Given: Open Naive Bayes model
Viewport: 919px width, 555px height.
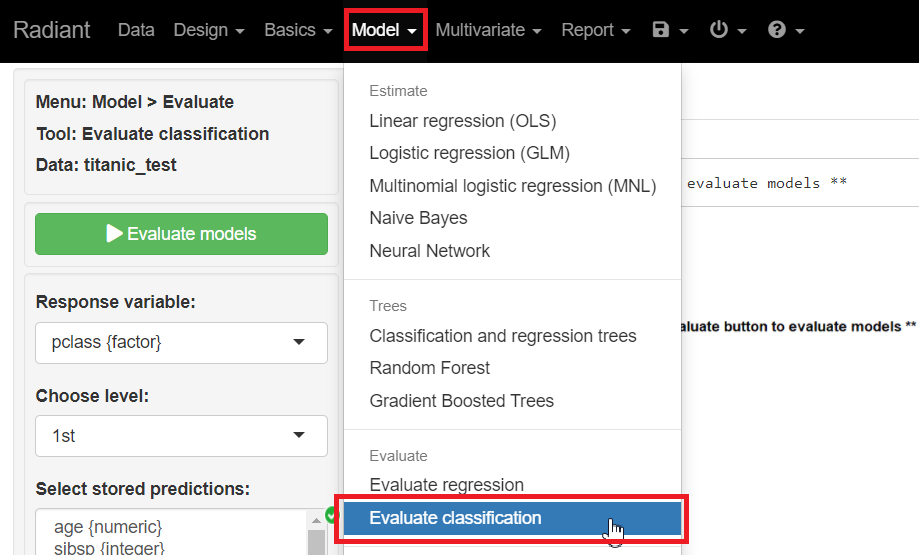Looking at the screenshot, I should 418,218.
